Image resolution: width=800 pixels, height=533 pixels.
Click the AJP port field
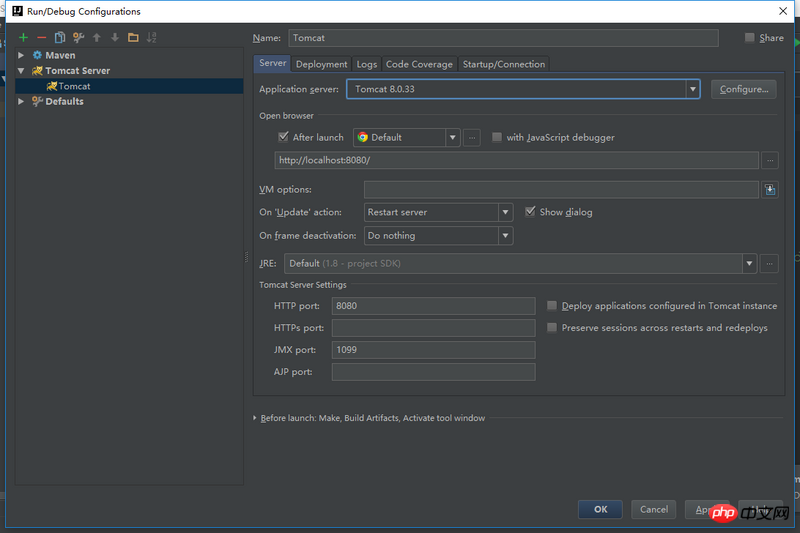[434, 372]
